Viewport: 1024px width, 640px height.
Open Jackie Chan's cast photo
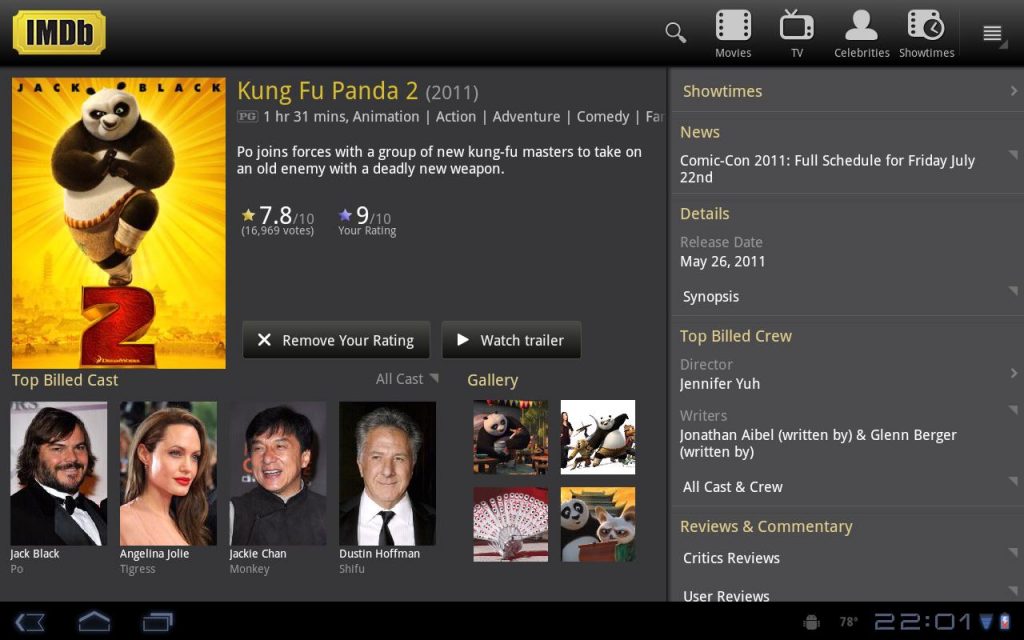click(278, 473)
